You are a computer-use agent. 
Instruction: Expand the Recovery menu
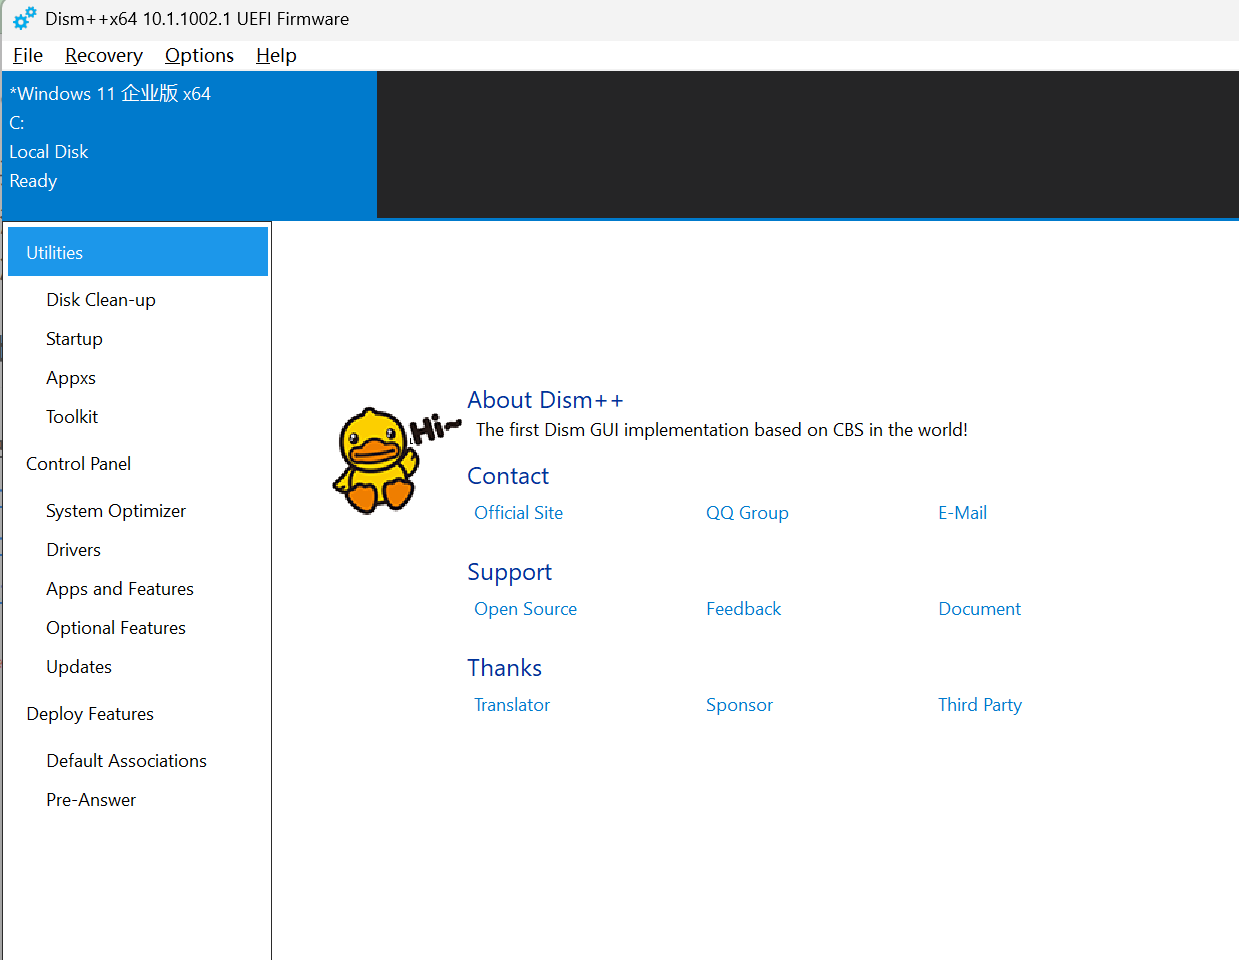[103, 55]
